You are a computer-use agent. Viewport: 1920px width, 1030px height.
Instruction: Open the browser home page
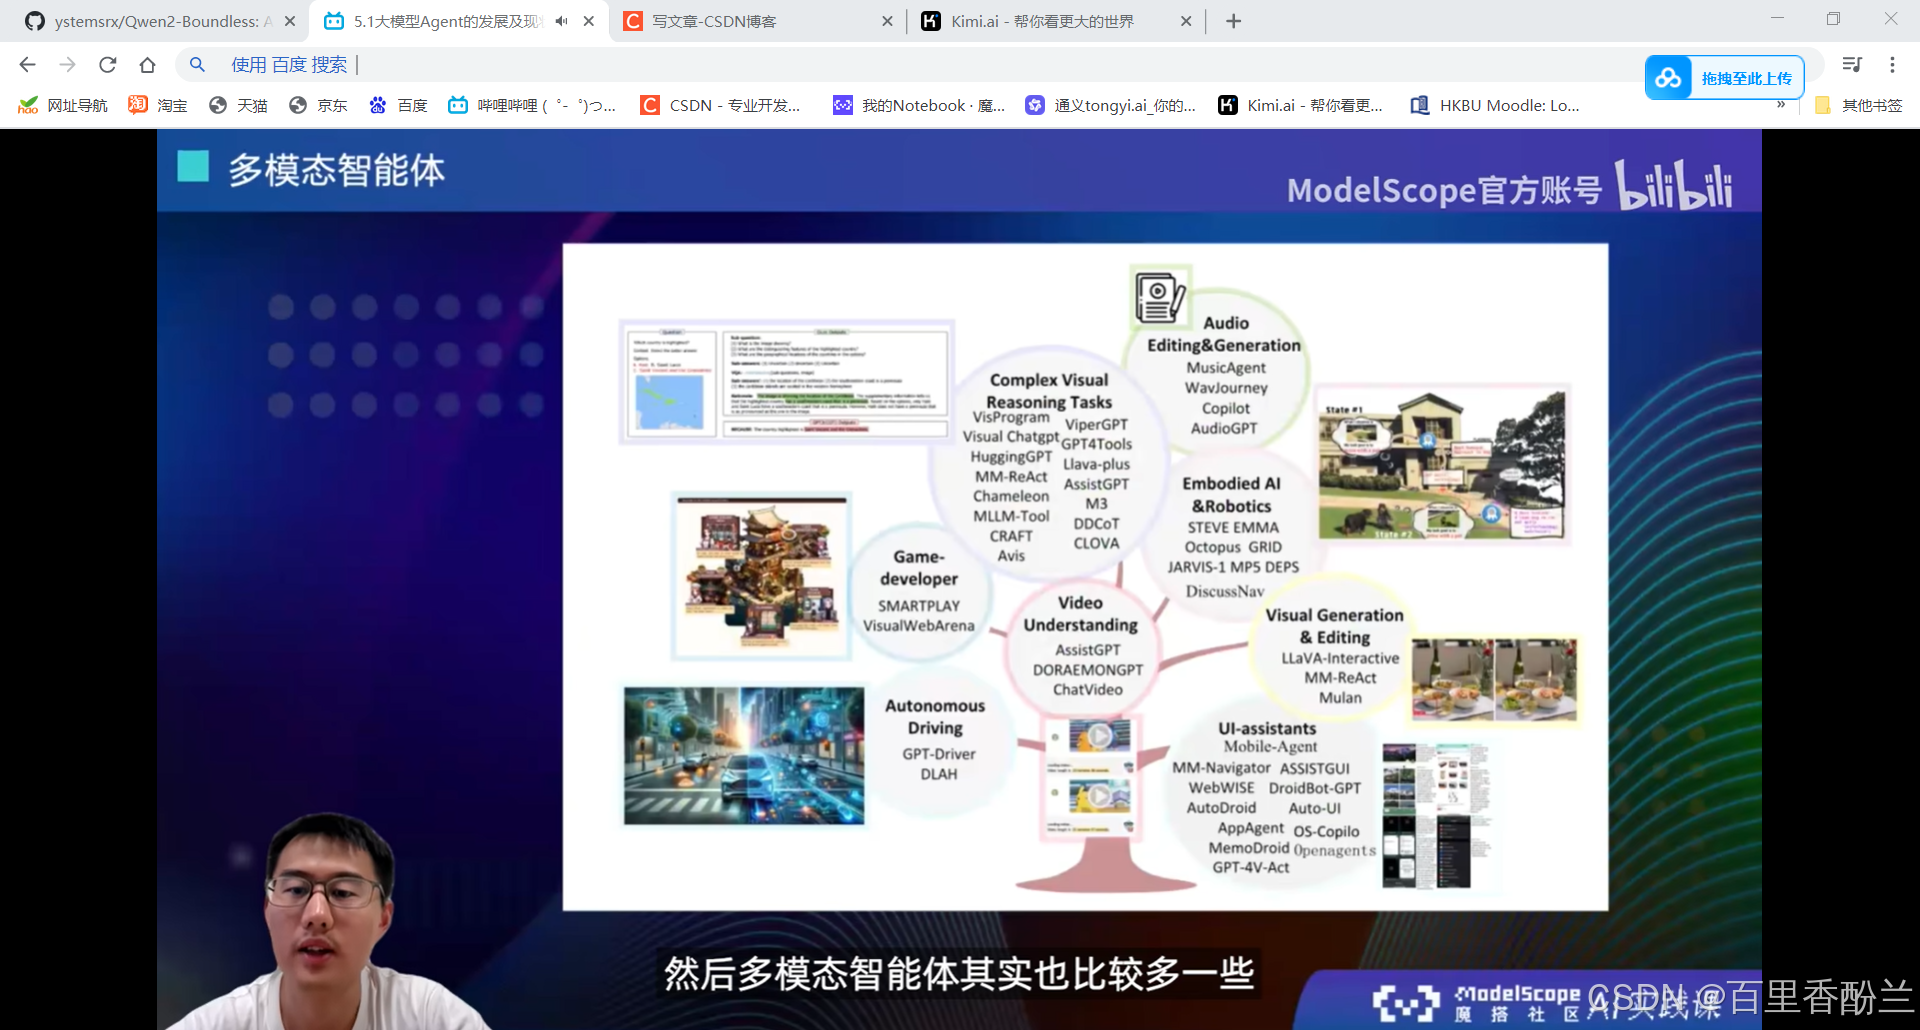click(148, 65)
